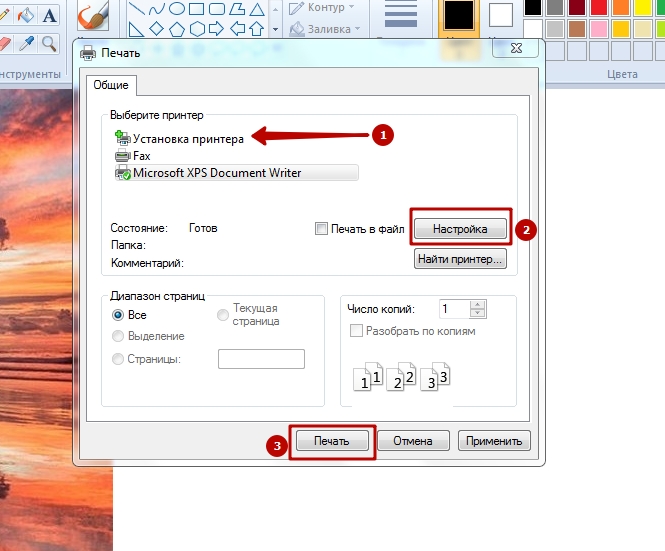Choose the oval shape in shapes gallery
This screenshot has height=551, width=665.
pos(178,8)
